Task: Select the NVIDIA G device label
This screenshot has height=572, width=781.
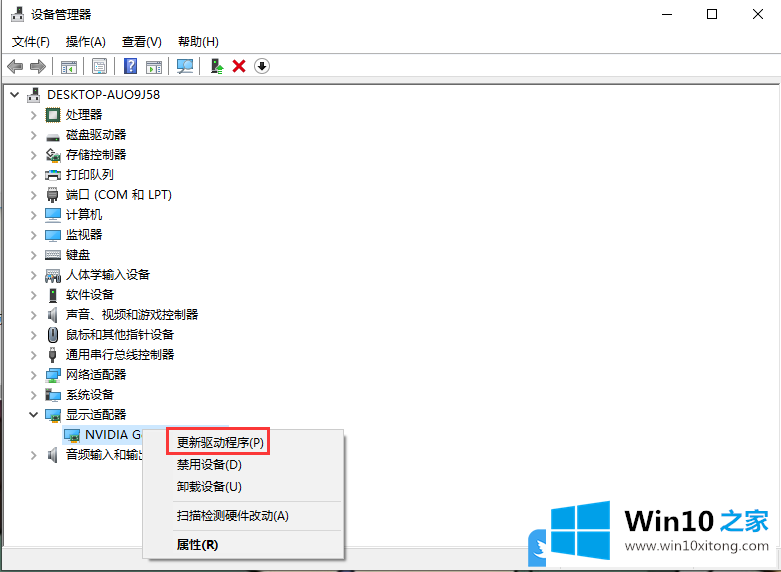Action: coord(113,435)
